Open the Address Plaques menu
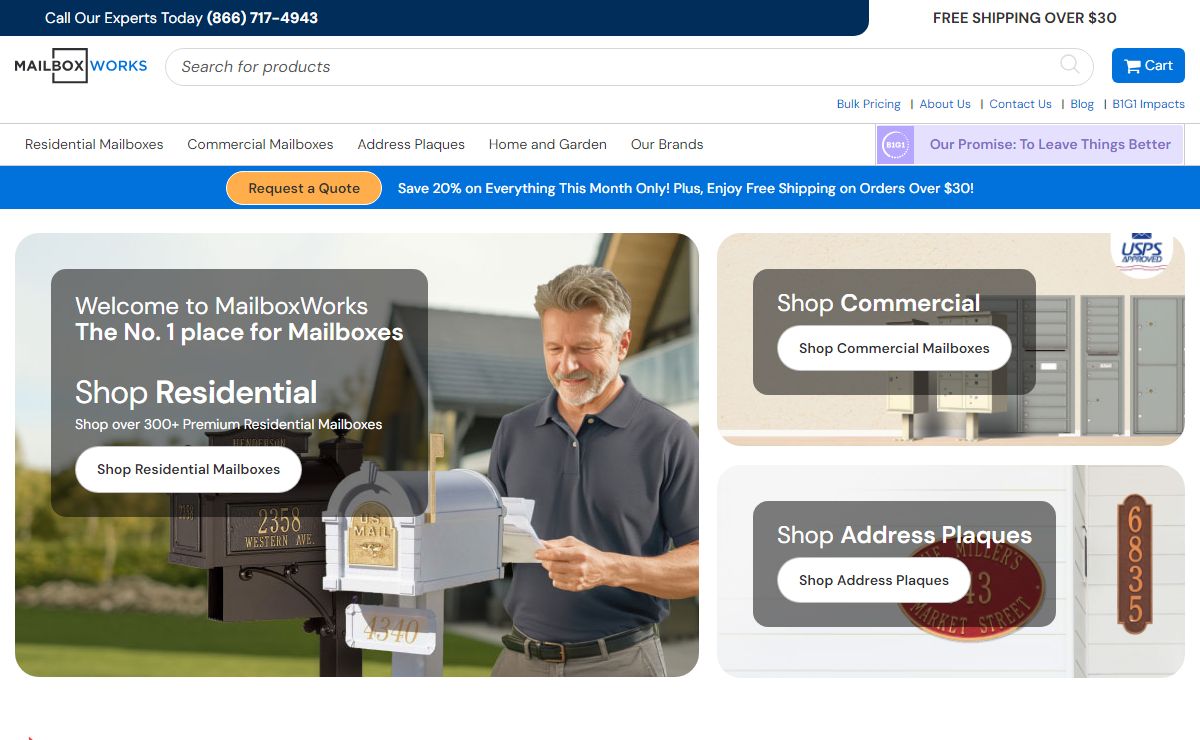The height and width of the screenshot is (740, 1200). click(411, 144)
